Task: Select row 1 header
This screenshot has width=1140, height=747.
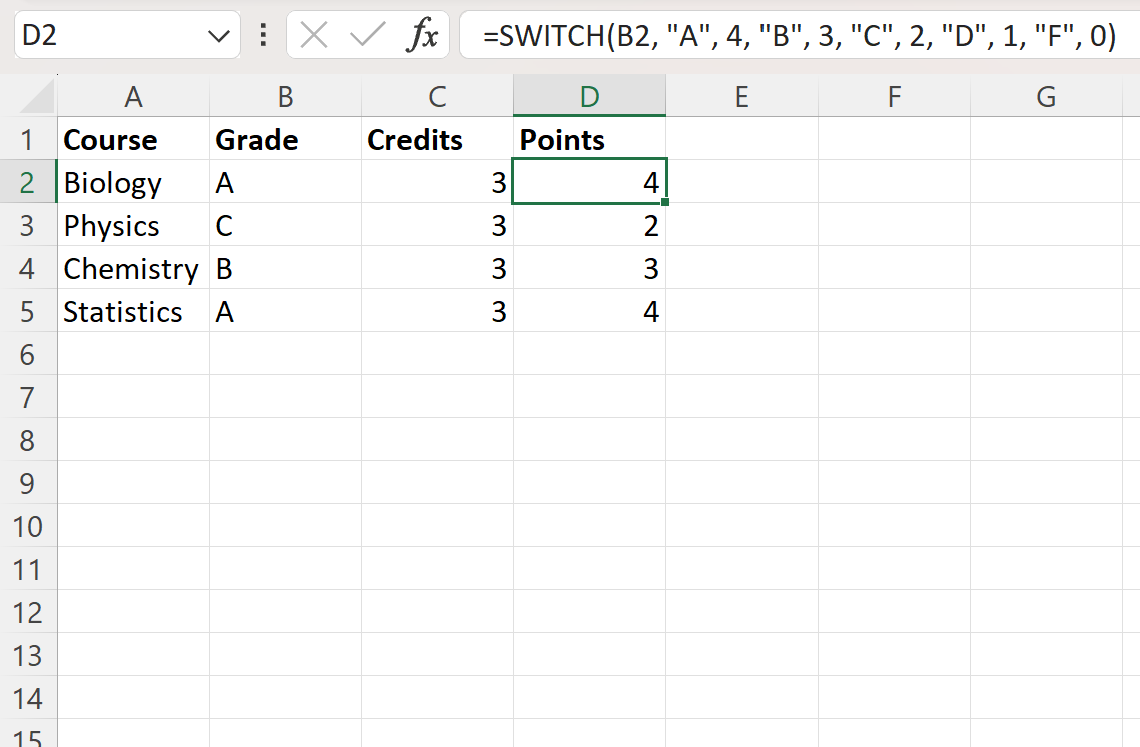Action: coord(28,139)
